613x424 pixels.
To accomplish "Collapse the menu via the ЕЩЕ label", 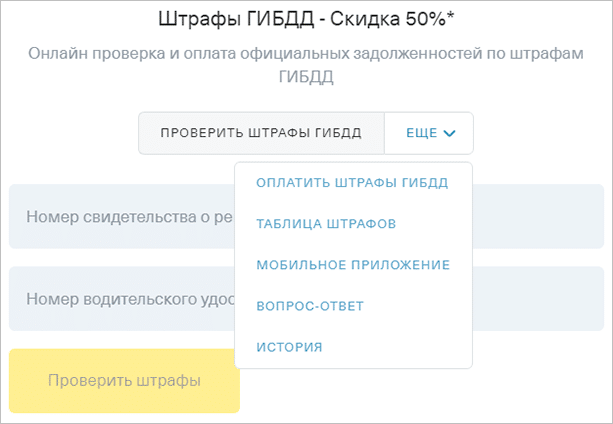I will [x=422, y=133].
